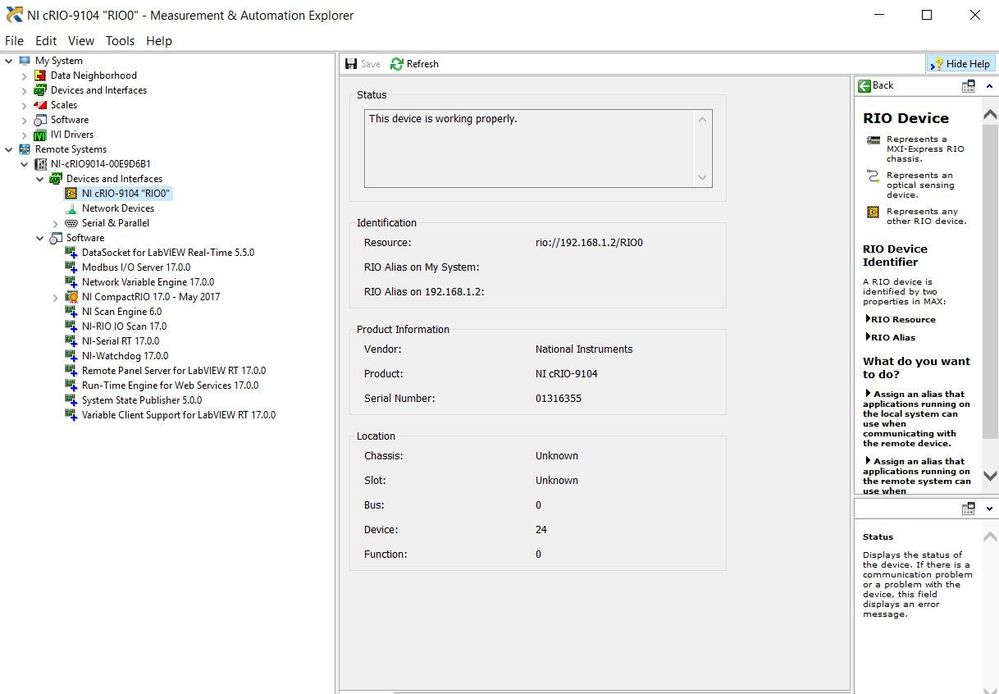This screenshot has width=999, height=694.
Task: Click the Scales icon
Action: [x=40, y=105]
